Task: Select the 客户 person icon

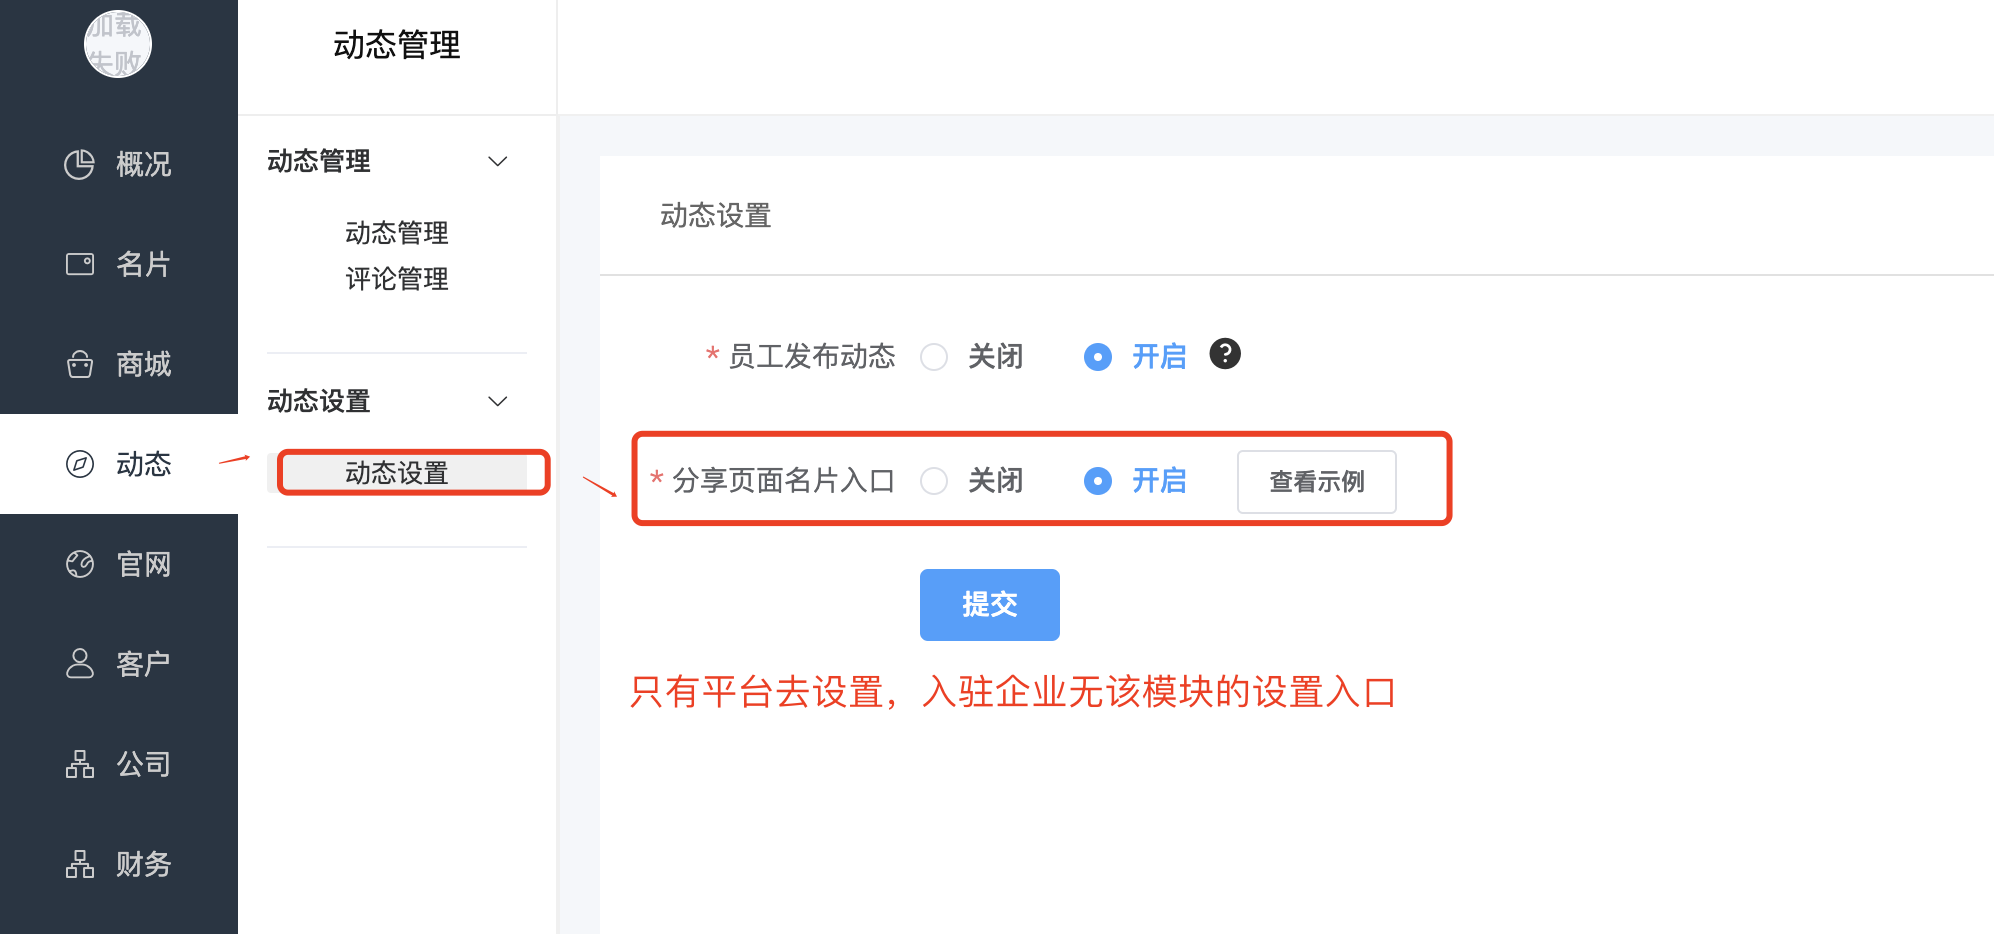Action: click(x=79, y=663)
